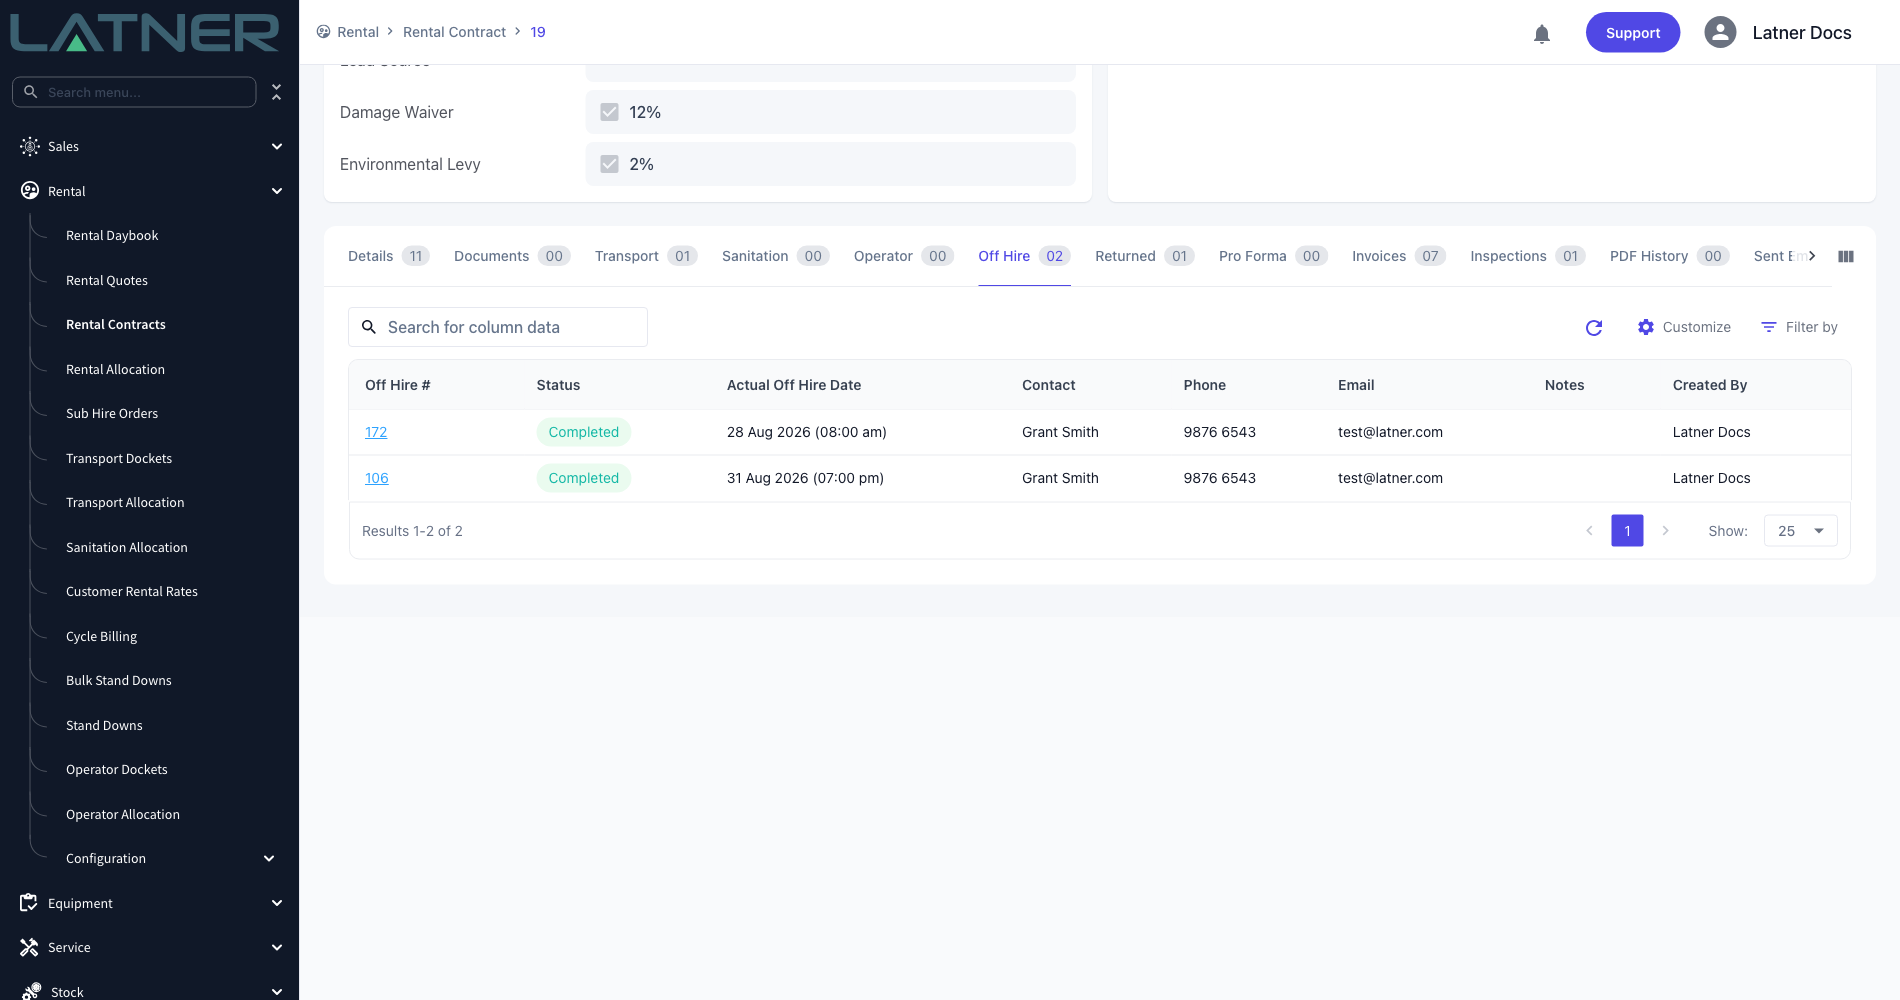Screen dimensions: 1900x1000
Task: Click the Stock sidebar icon
Action: 31,991
